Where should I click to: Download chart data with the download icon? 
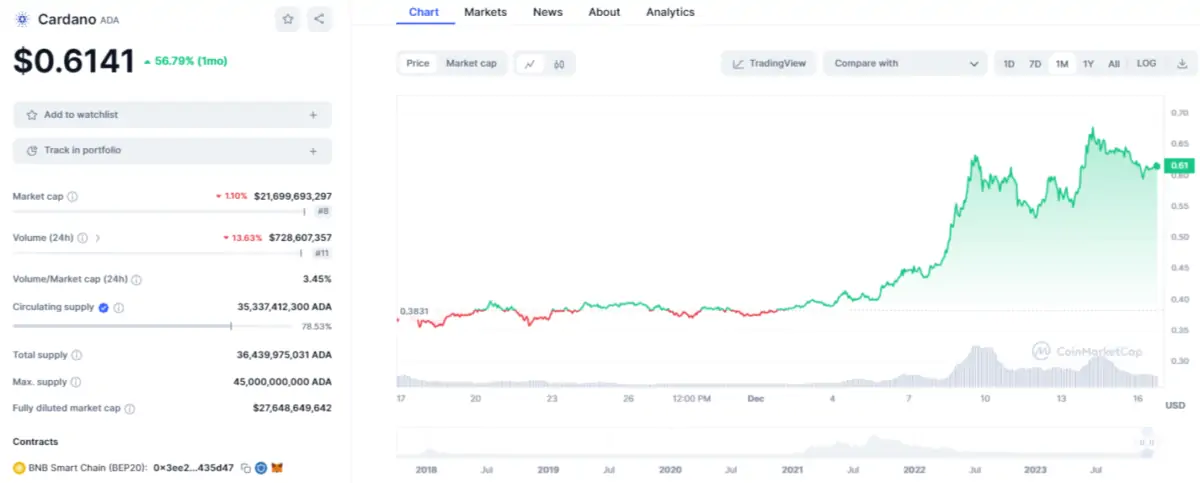[x=1181, y=63]
